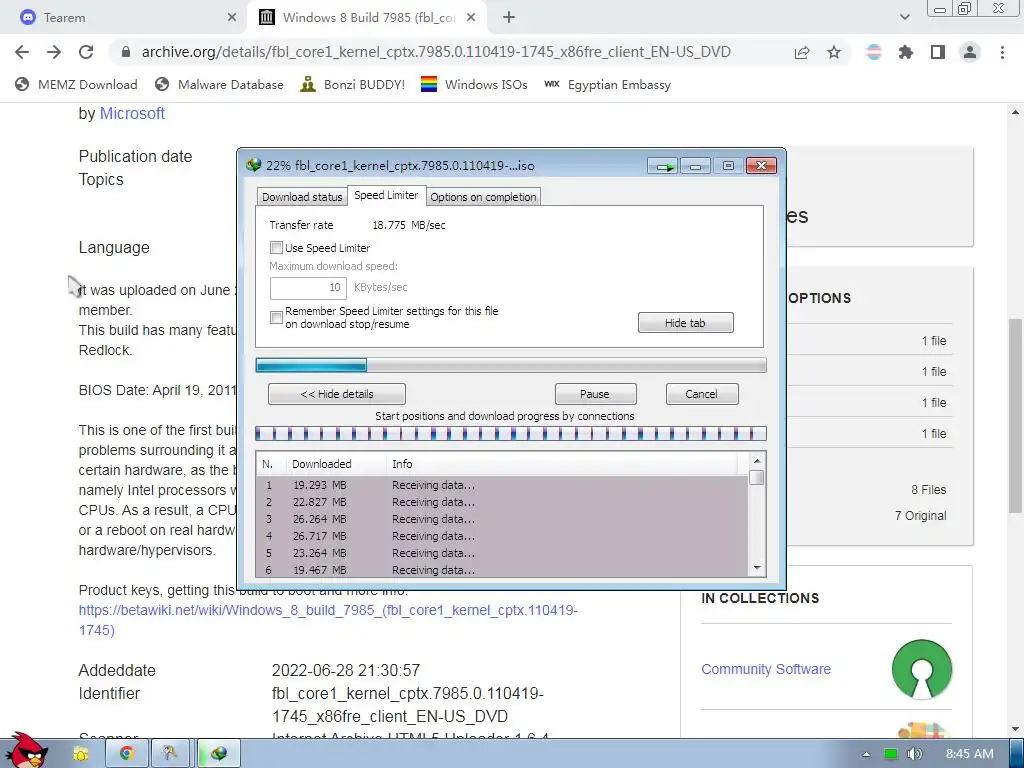This screenshot has height=768, width=1024.
Task: Click the maximum download speed field
Action: (308, 287)
